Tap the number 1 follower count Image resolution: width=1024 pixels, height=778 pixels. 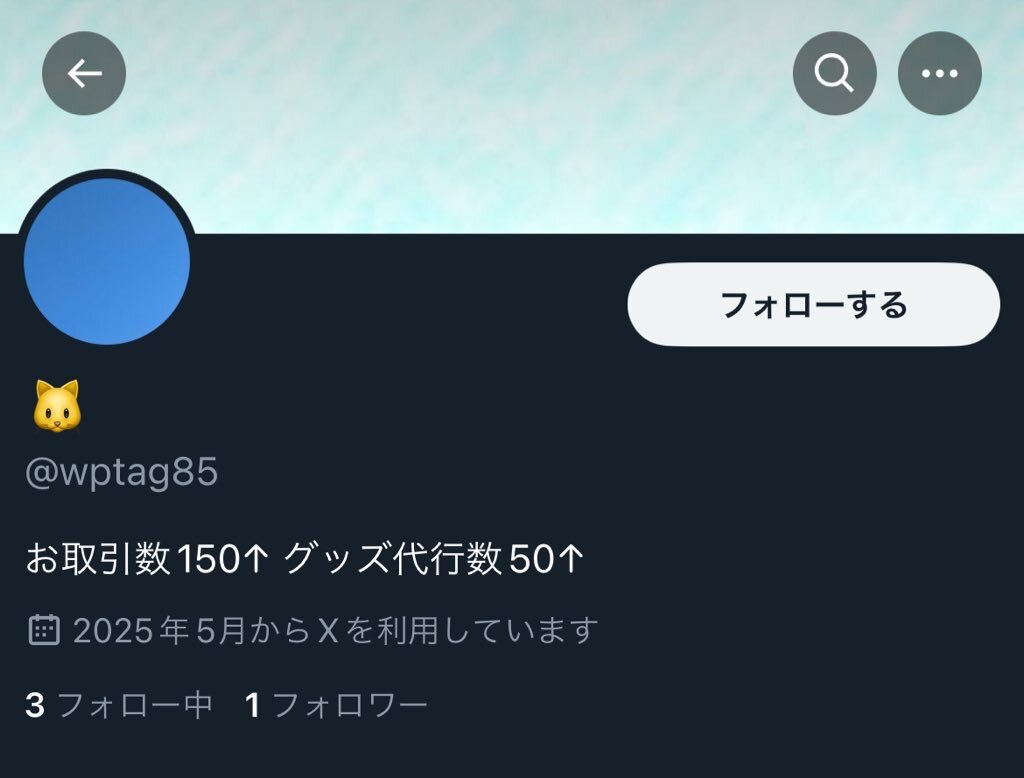point(253,705)
